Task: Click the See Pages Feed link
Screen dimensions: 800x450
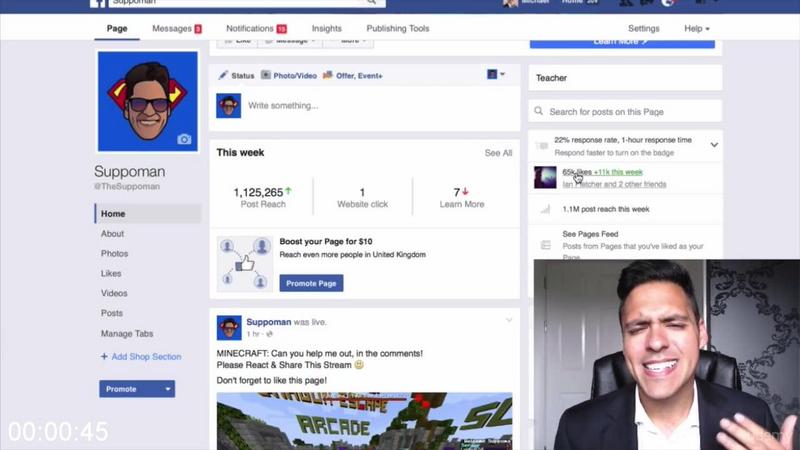Action: [590, 234]
